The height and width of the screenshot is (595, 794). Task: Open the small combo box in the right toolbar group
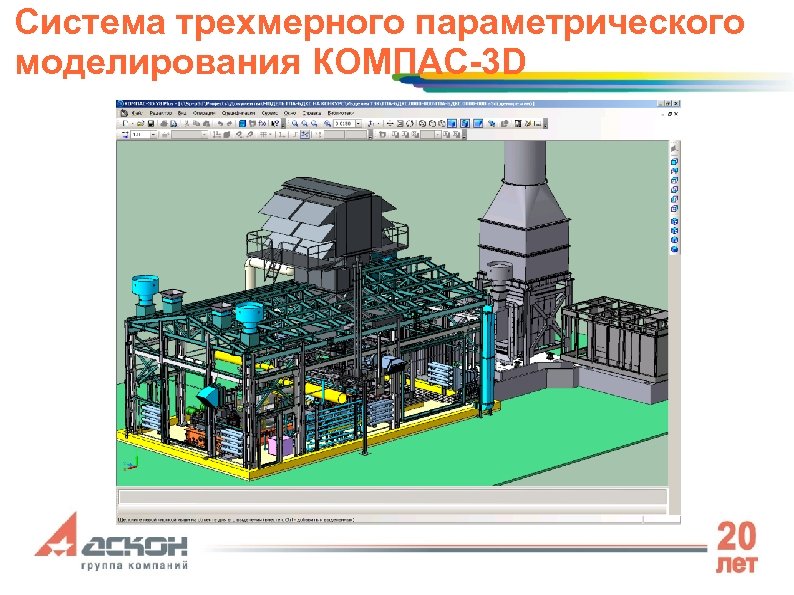[438, 134]
